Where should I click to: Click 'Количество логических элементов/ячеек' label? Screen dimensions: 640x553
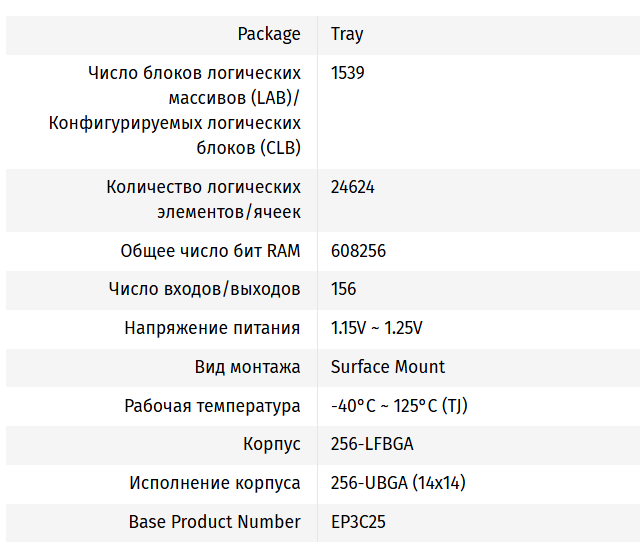click(x=204, y=199)
